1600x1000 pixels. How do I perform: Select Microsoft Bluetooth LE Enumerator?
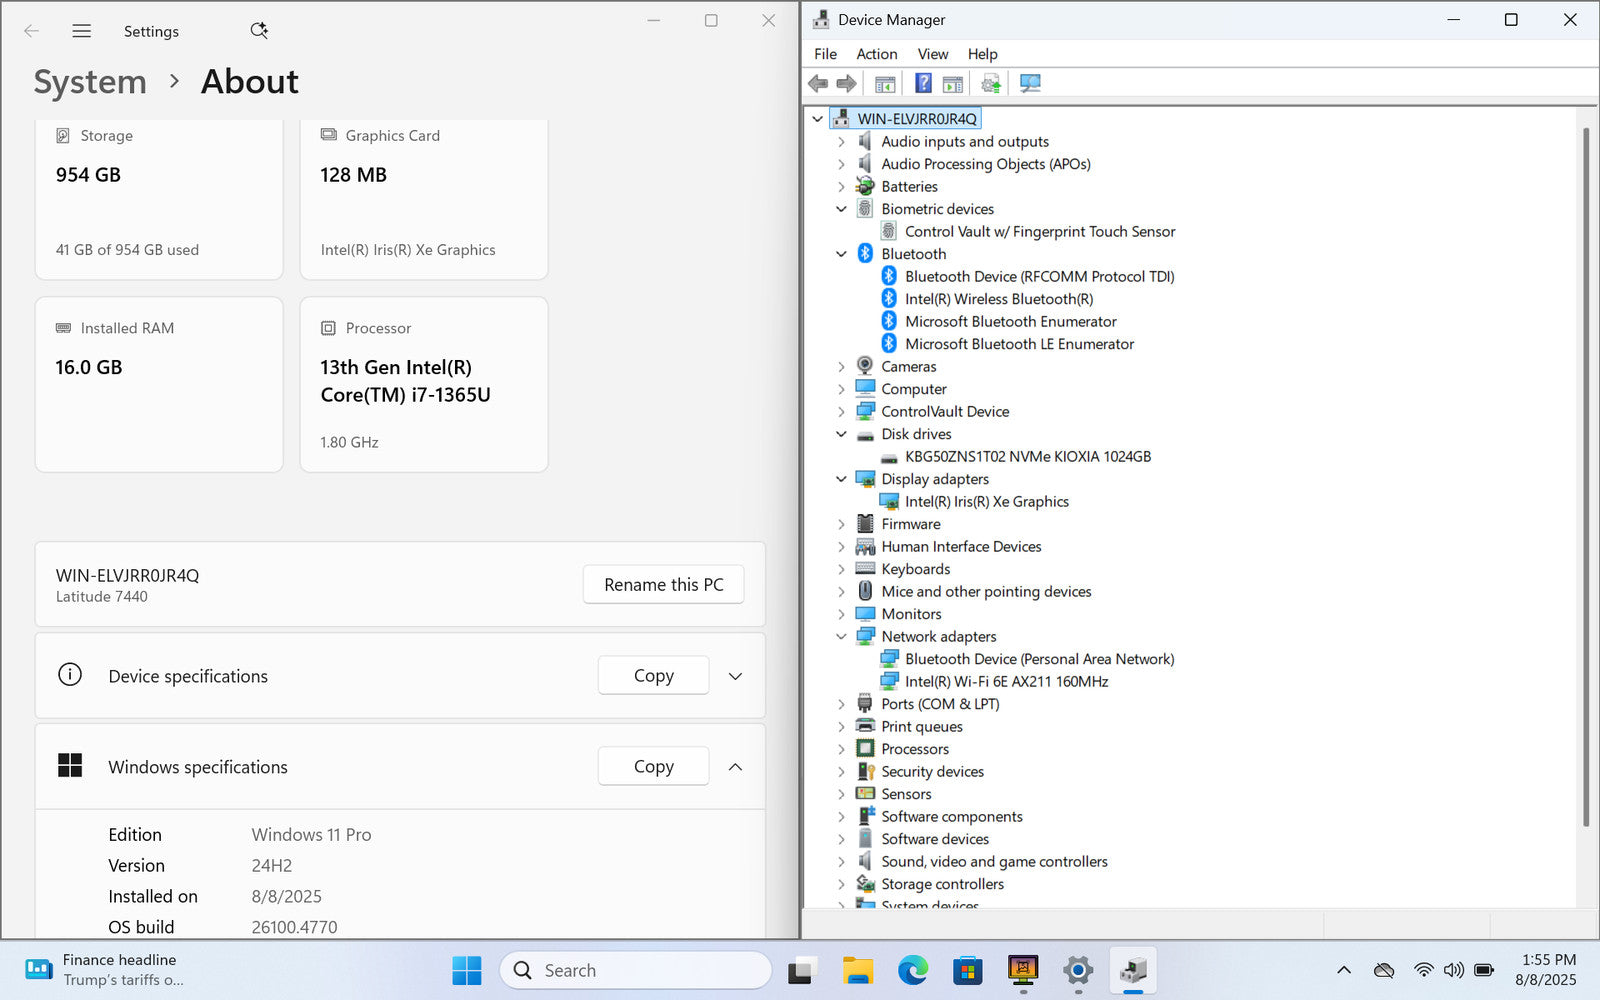pyautogui.click(x=1019, y=344)
